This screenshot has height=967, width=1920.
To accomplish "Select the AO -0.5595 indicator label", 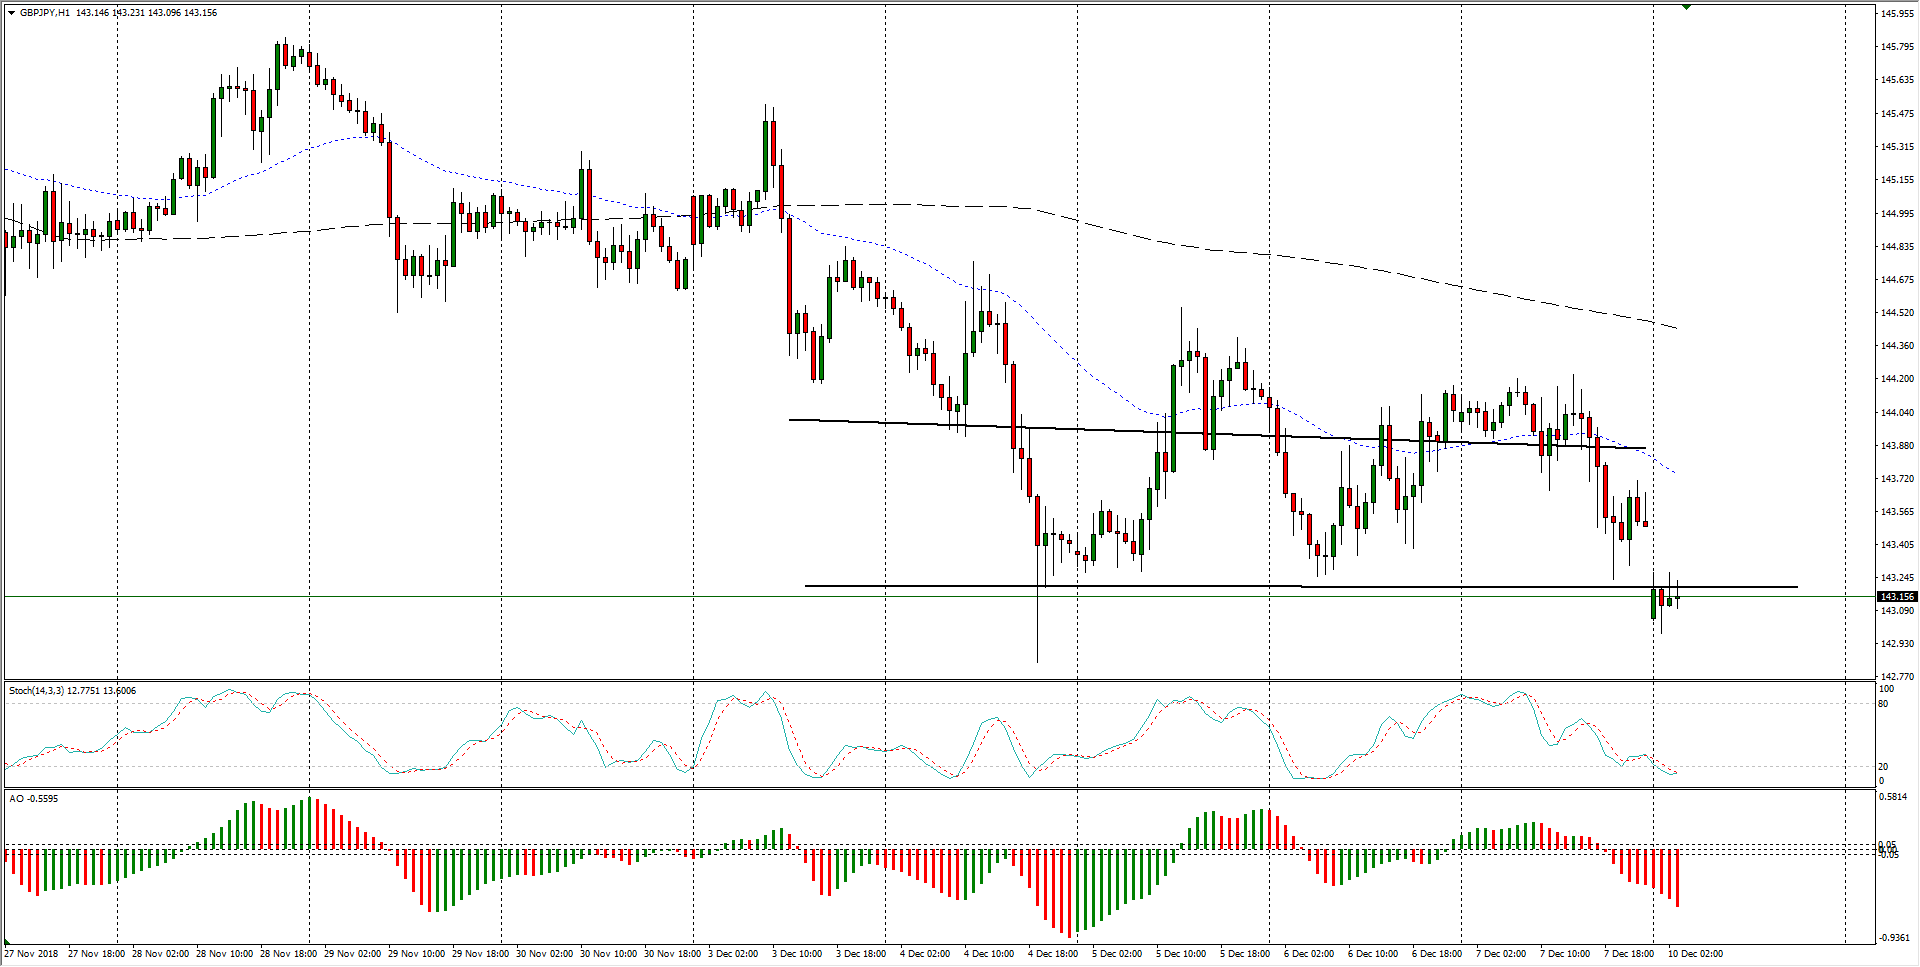I will tap(34, 799).
